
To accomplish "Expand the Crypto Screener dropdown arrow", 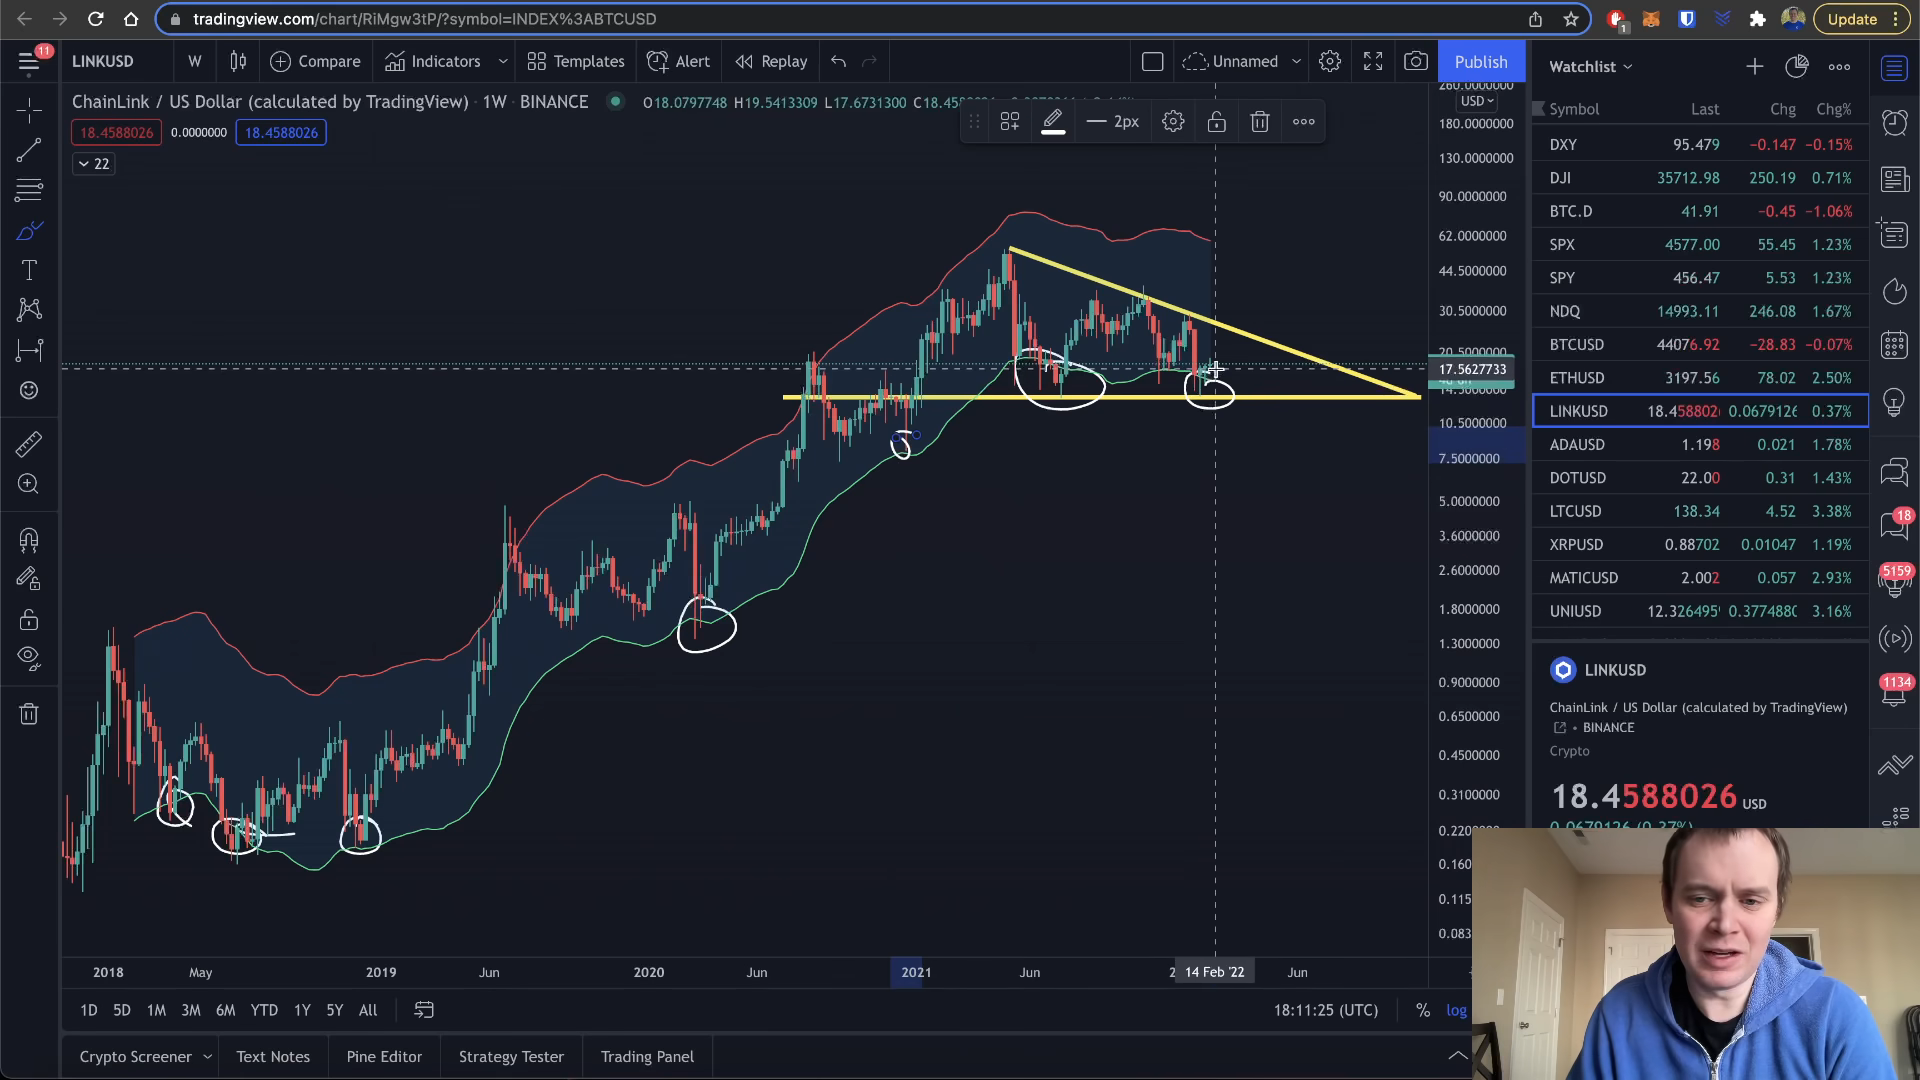I will (x=207, y=1057).
